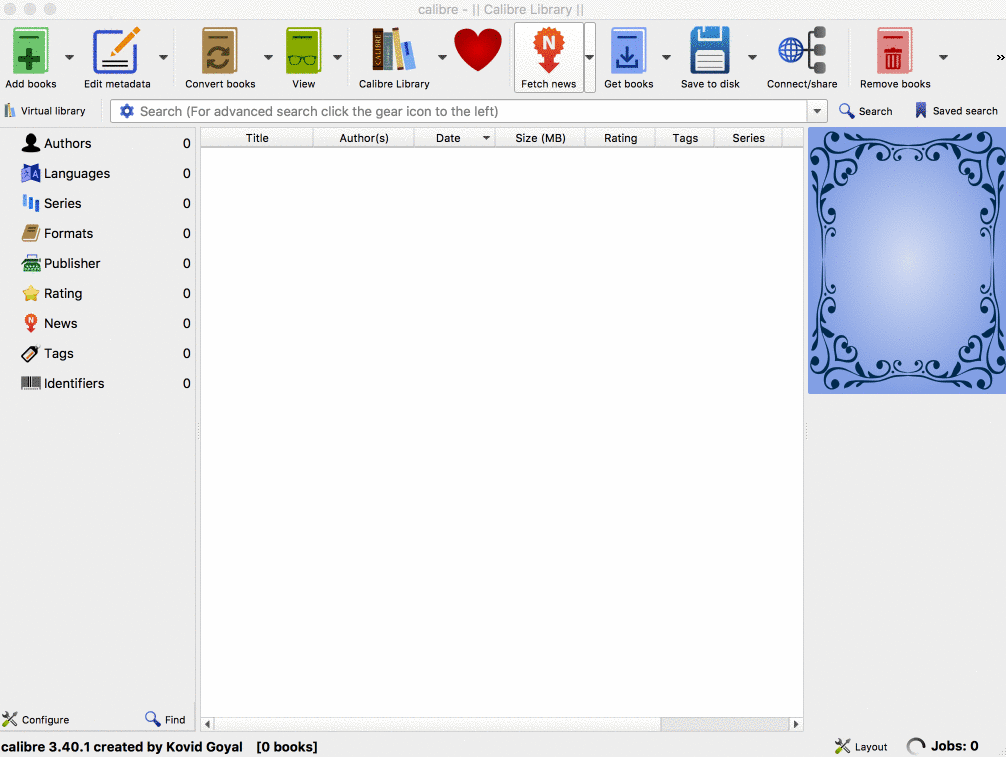This screenshot has height=757, width=1006.
Task: Click the Formats category icon
Action: [x=30, y=233]
